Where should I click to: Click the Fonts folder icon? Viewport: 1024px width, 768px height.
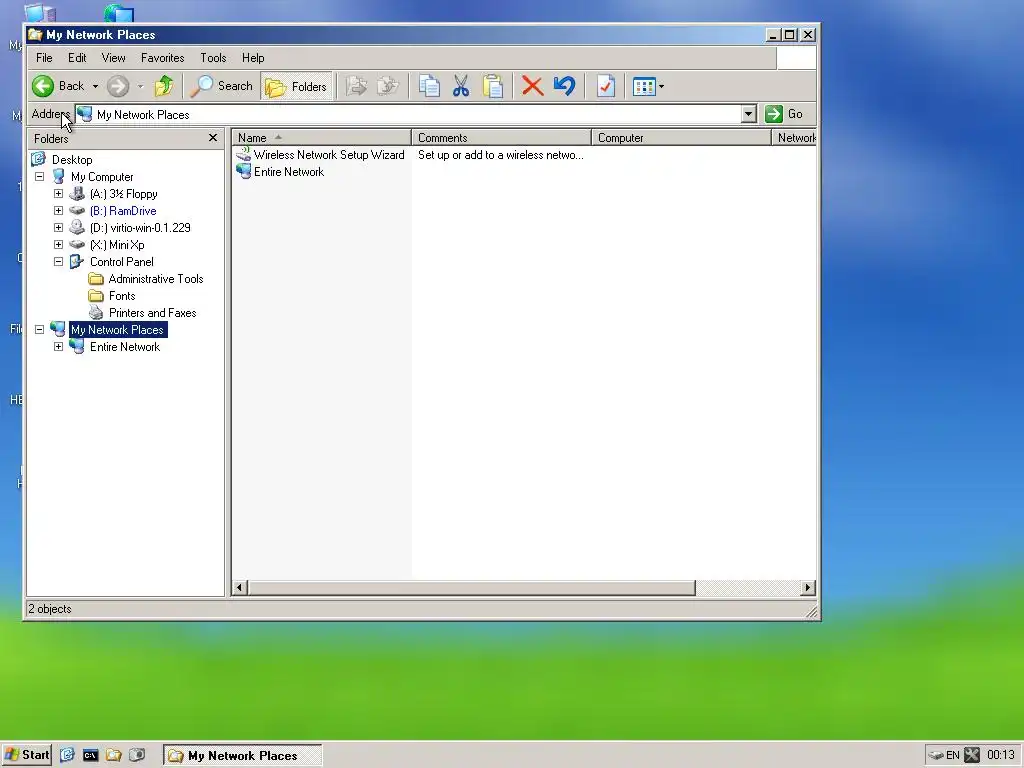click(x=96, y=296)
